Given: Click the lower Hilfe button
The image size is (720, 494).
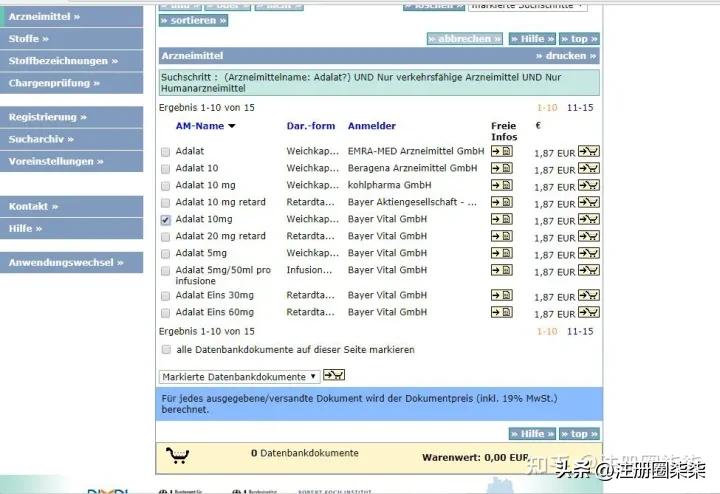Looking at the screenshot, I should [x=533, y=434].
